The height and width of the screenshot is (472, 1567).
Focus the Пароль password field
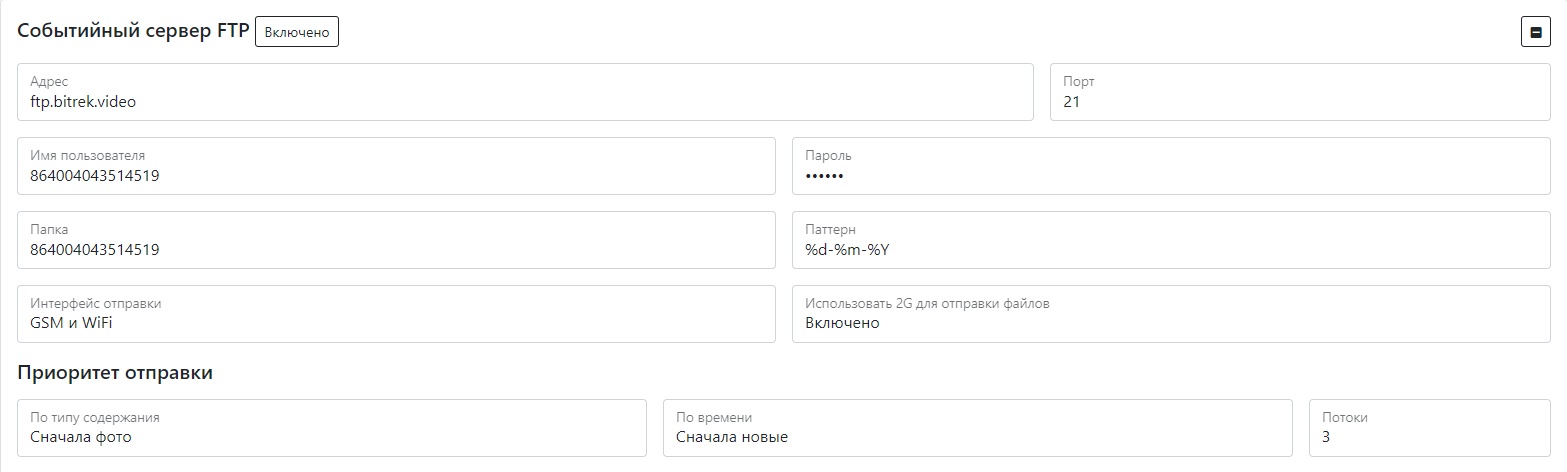(x=1170, y=166)
